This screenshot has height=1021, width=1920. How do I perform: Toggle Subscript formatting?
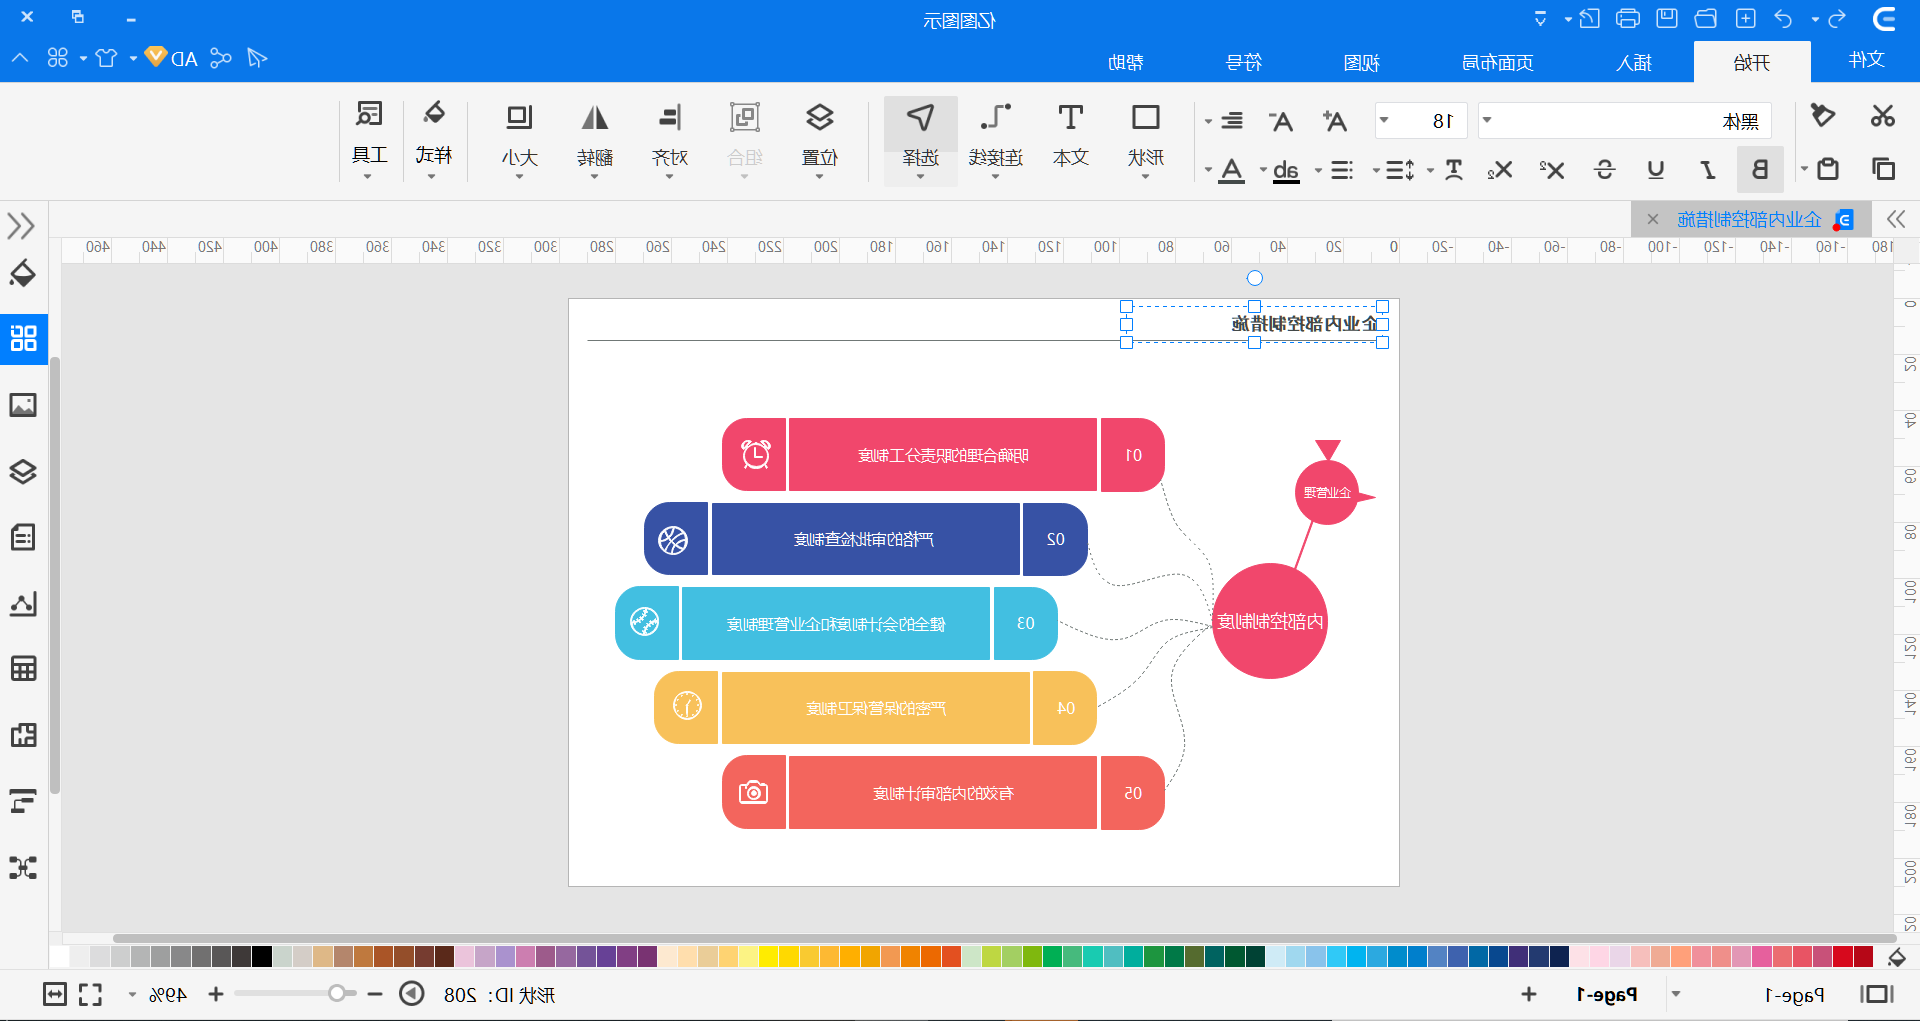[1500, 170]
